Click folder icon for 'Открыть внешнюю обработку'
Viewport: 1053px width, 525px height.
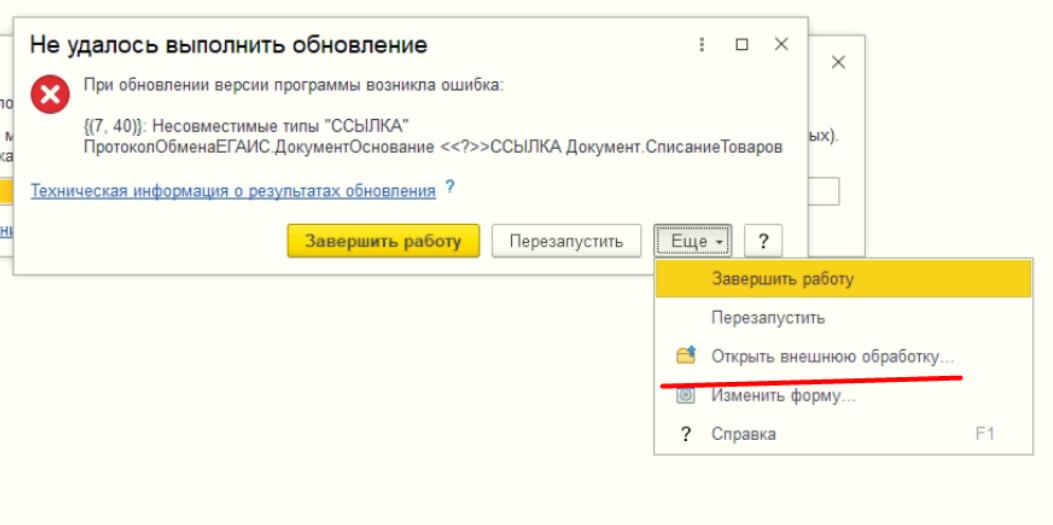[x=685, y=356]
